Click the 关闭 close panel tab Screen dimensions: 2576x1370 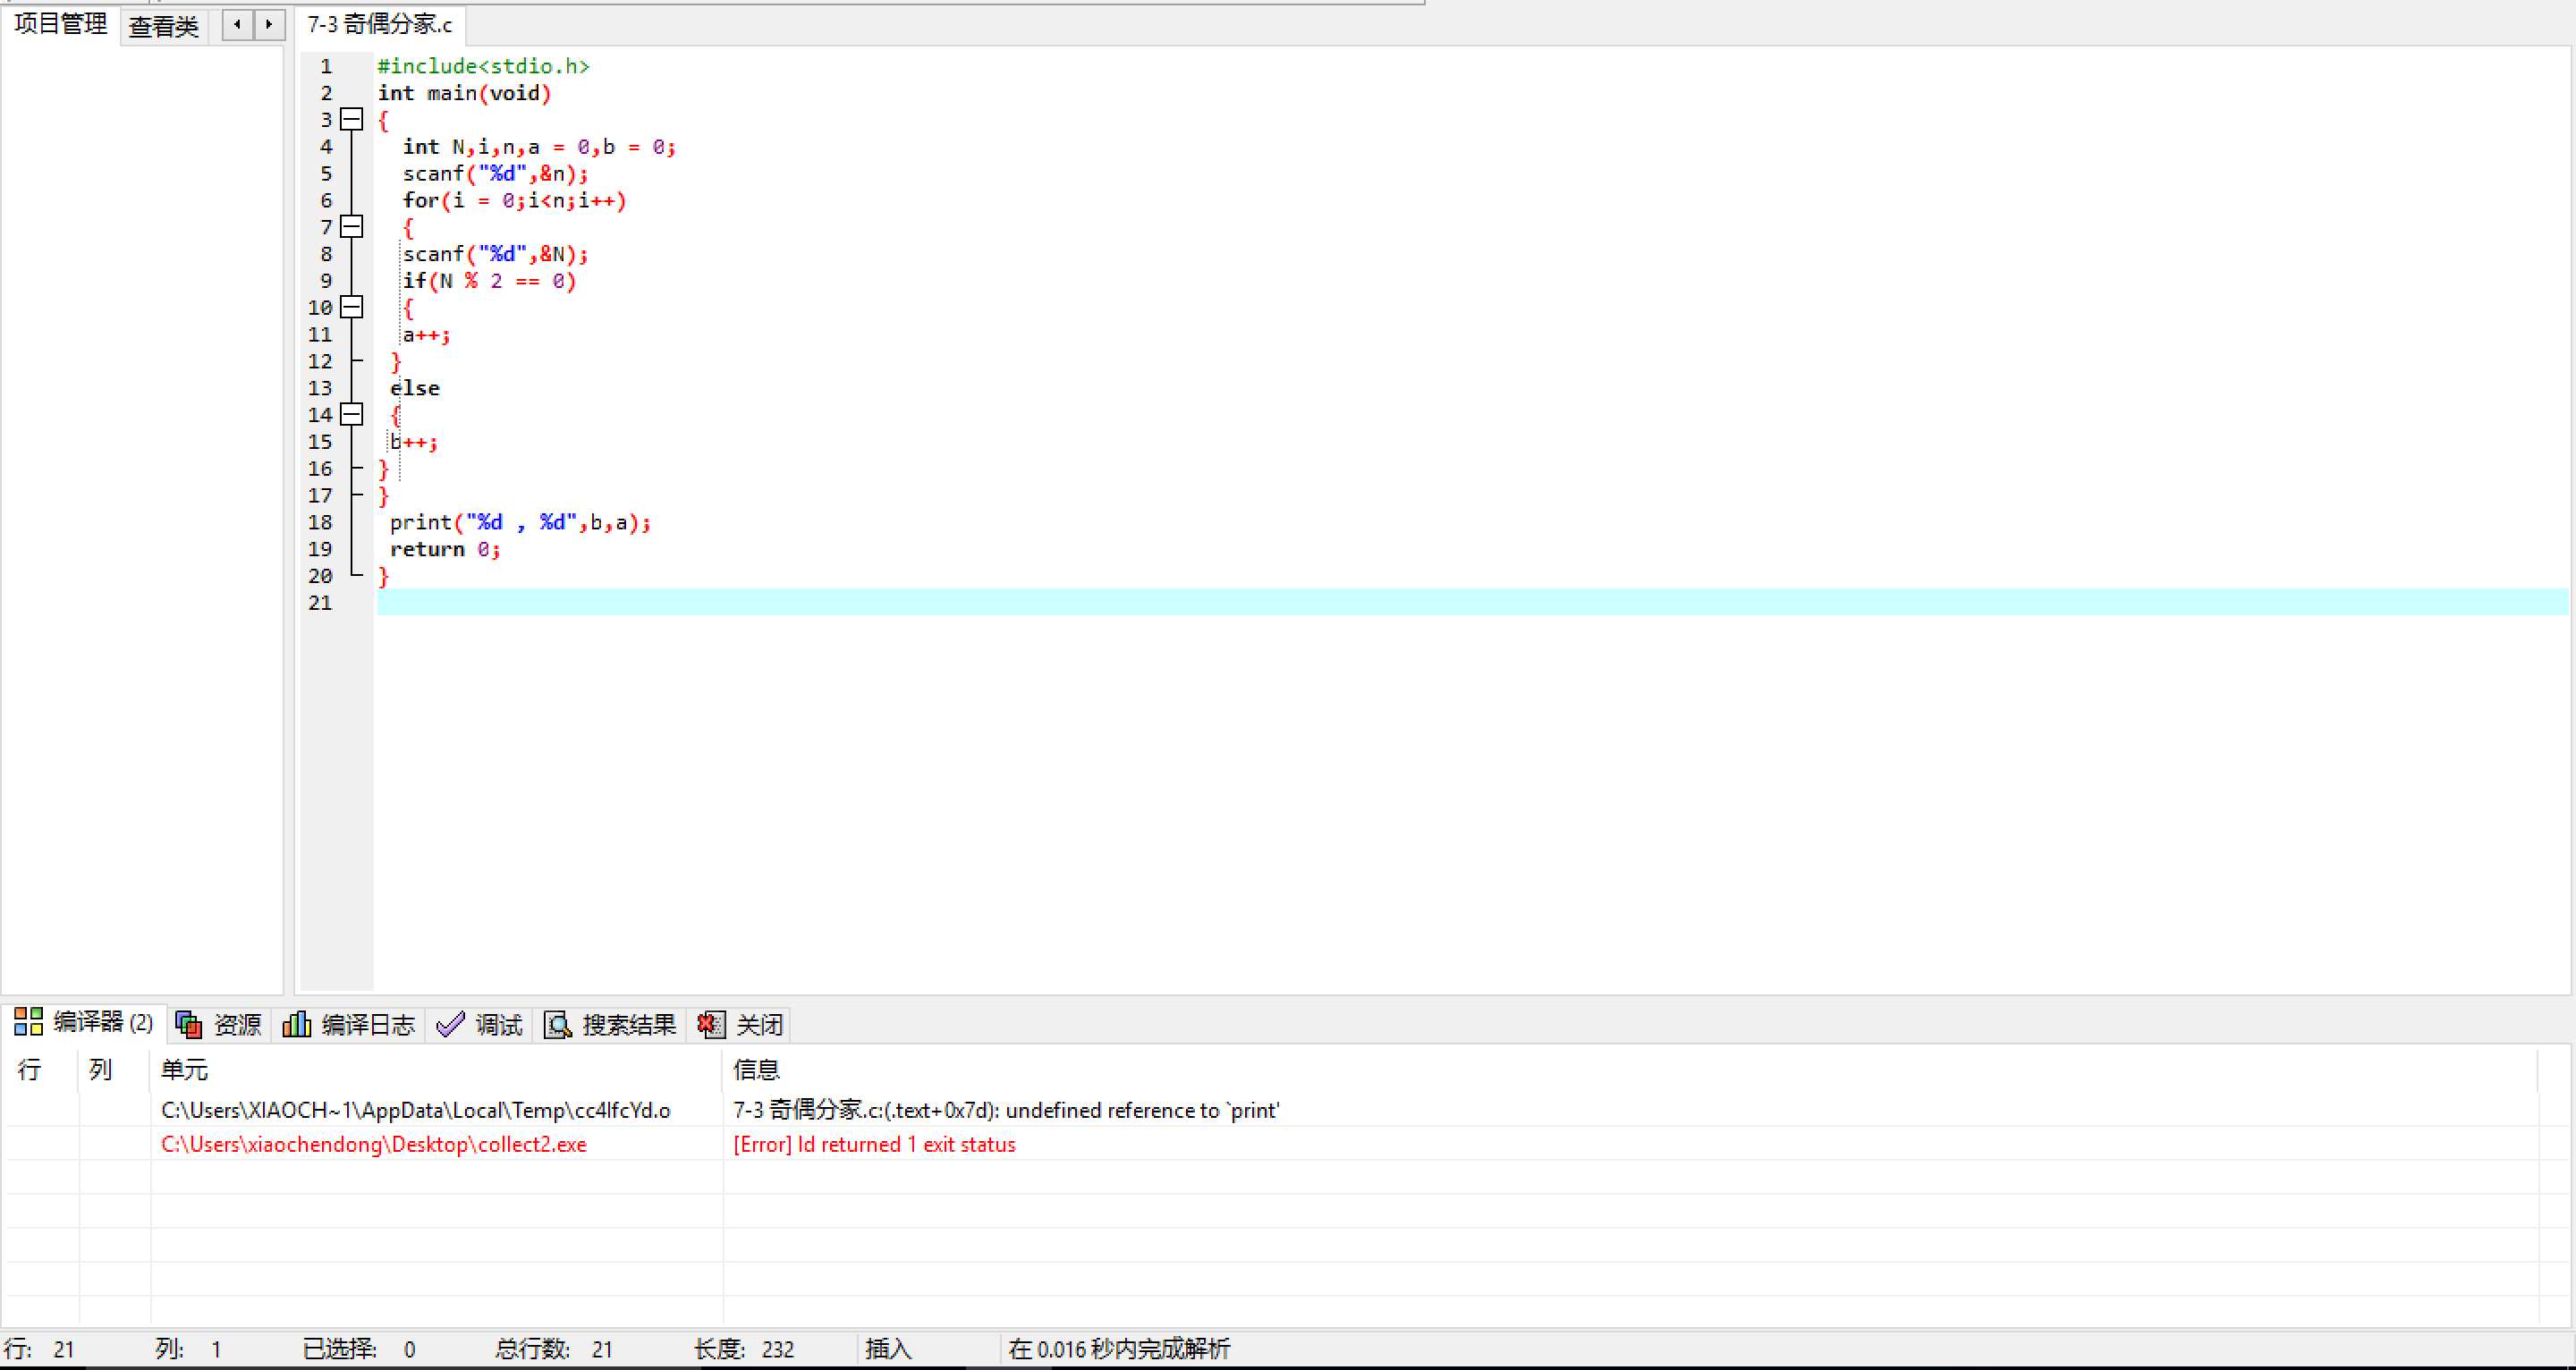740,1025
